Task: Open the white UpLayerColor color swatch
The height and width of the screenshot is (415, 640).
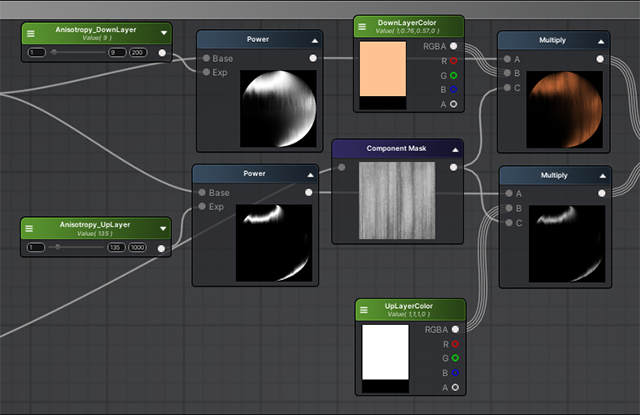Action: click(x=384, y=351)
